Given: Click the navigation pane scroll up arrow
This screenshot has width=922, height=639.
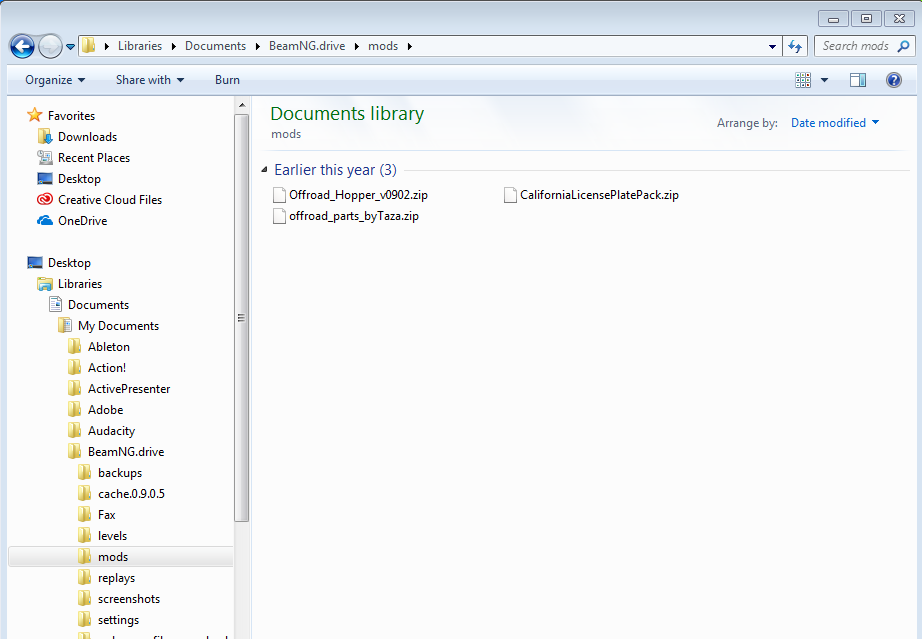Looking at the screenshot, I should click(x=242, y=105).
